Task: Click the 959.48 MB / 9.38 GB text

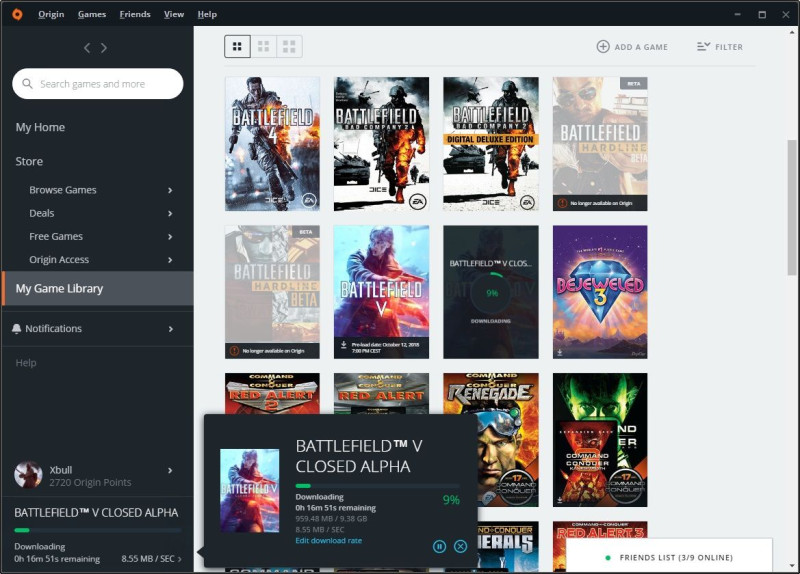Action: [x=331, y=519]
